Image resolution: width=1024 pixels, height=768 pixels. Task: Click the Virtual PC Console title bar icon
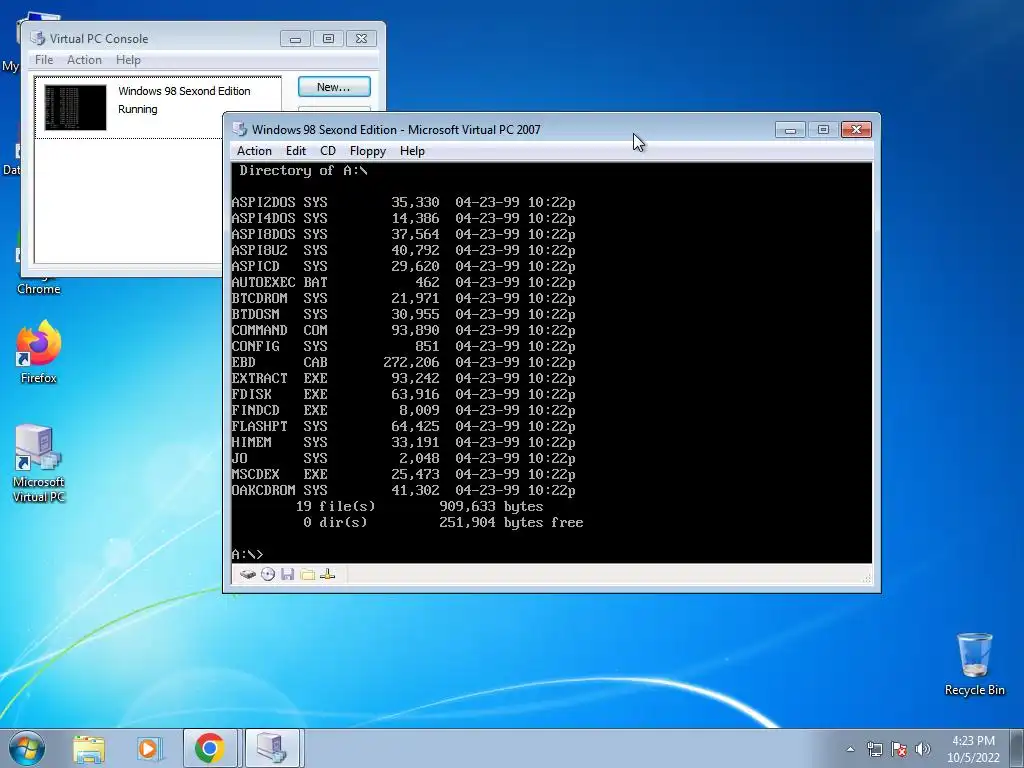point(38,39)
